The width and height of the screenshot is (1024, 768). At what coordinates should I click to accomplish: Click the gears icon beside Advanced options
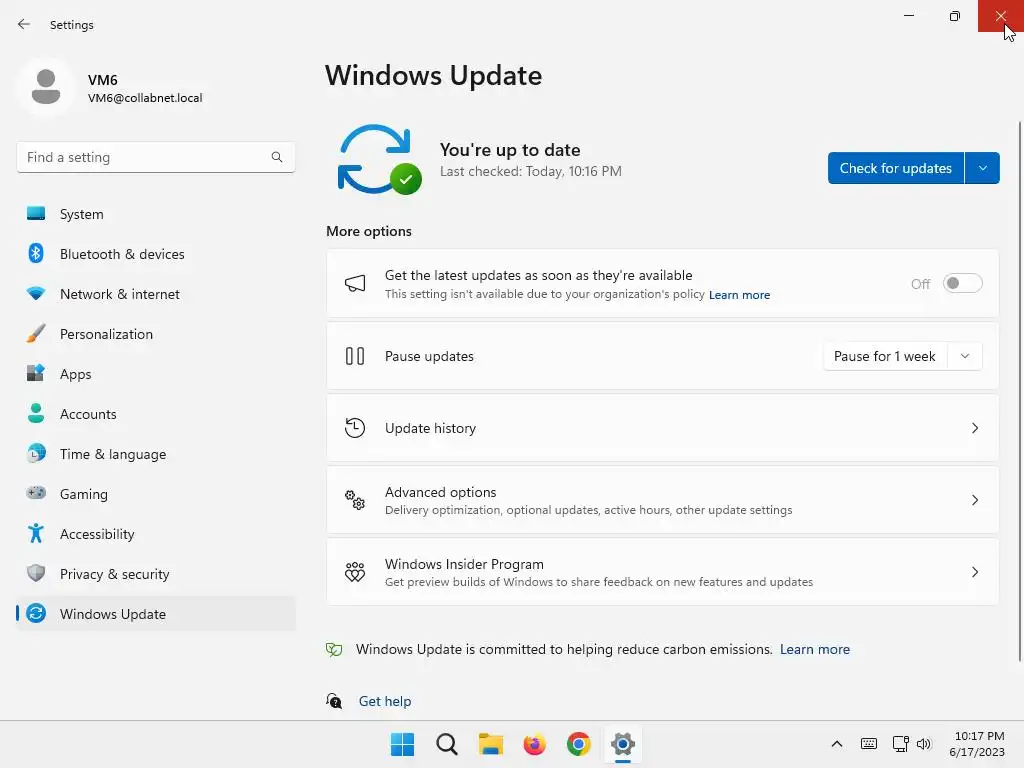pos(355,500)
